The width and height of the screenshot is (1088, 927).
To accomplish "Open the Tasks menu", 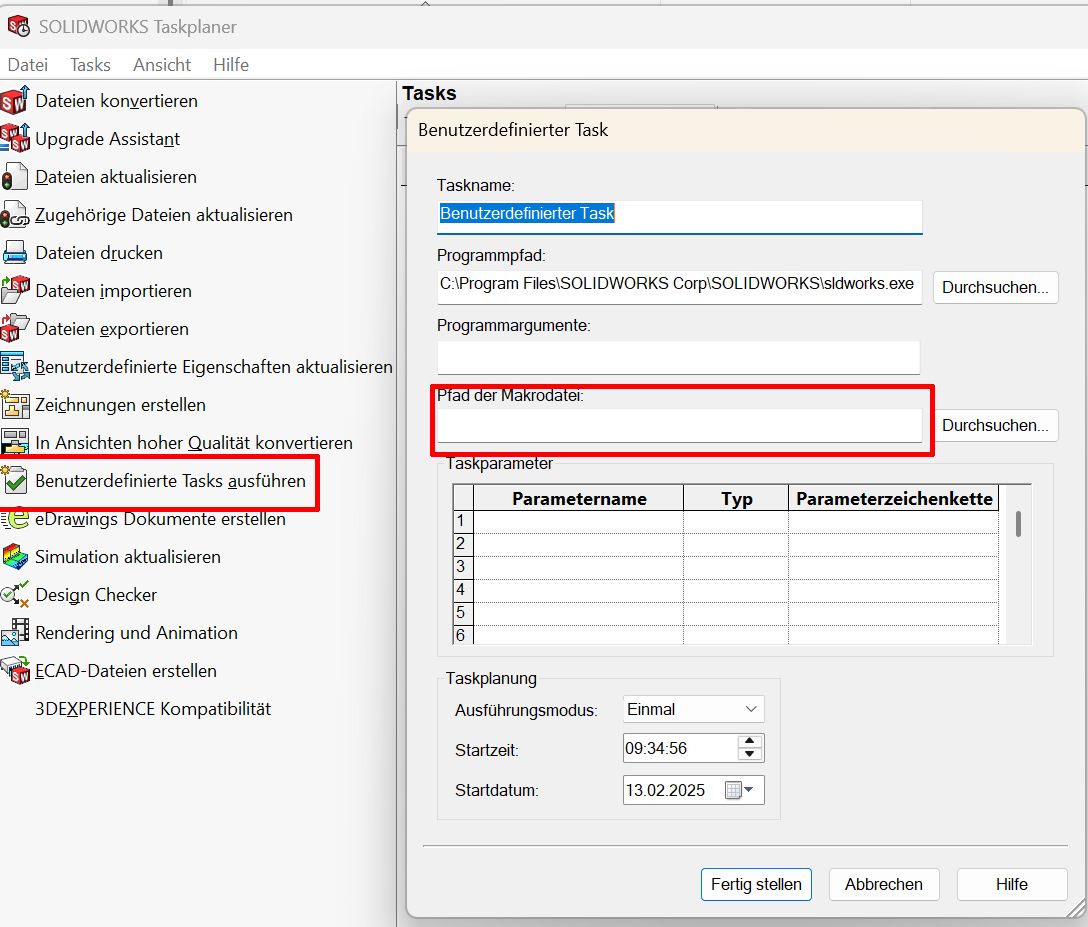I will click(90, 65).
